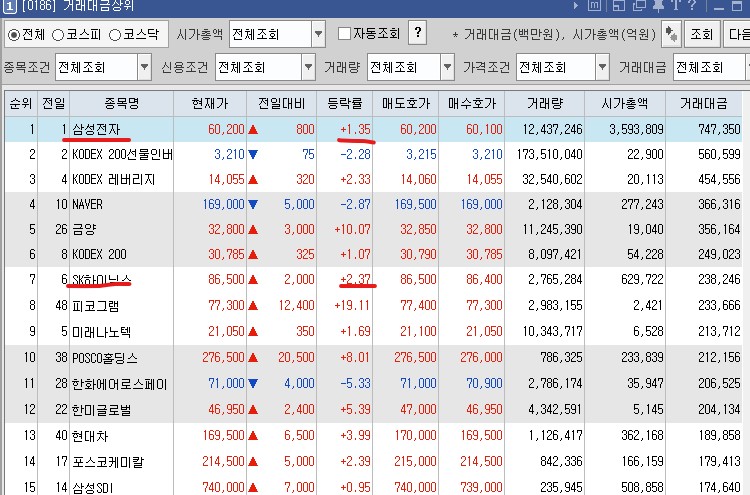Click the 매도호가 column header
The height and width of the screenshot is (495, 750).
click(406, 103)
